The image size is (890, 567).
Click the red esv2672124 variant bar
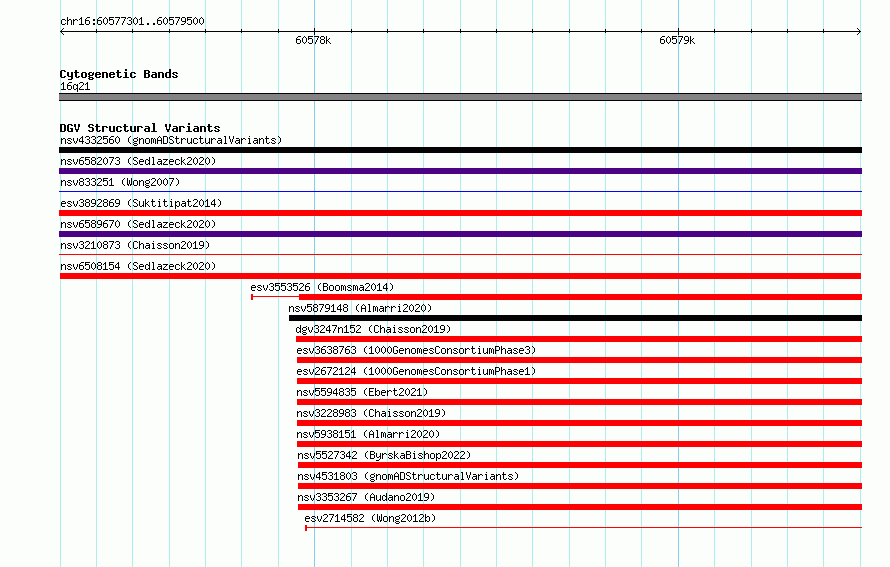pos(579,381)
